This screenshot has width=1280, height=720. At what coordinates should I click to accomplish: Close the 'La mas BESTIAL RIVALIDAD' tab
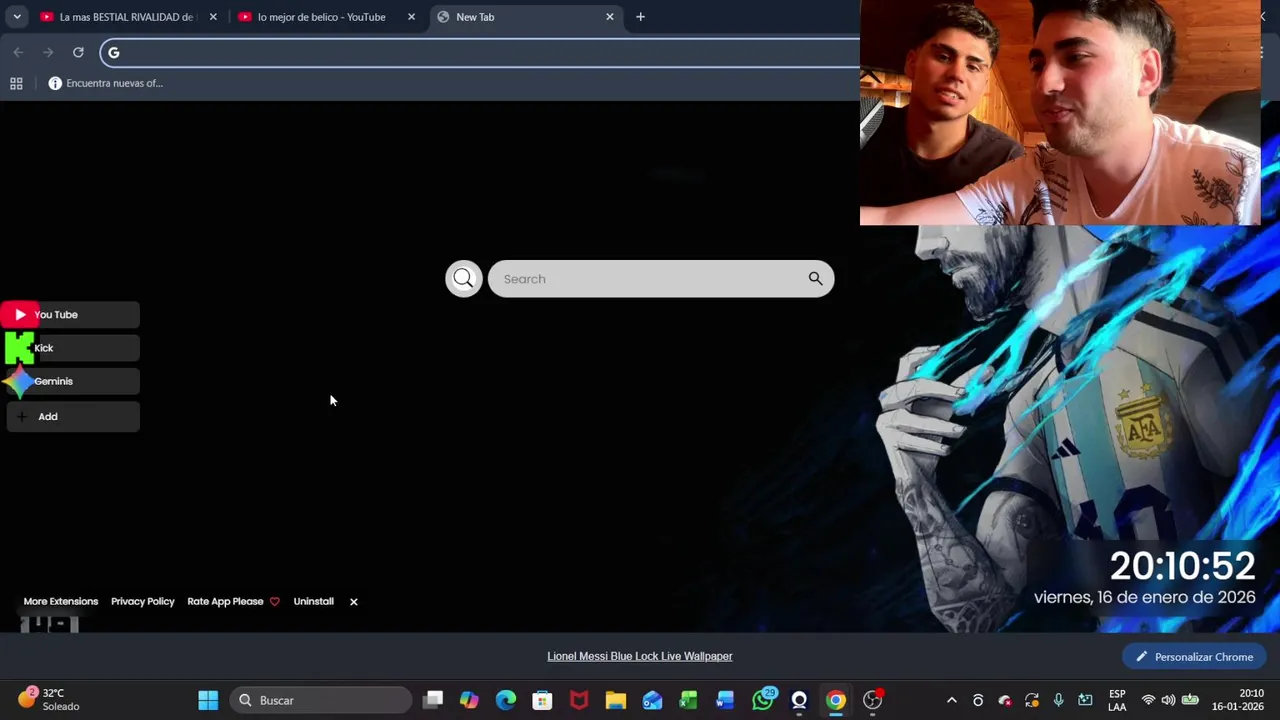(x=213, y=17)
